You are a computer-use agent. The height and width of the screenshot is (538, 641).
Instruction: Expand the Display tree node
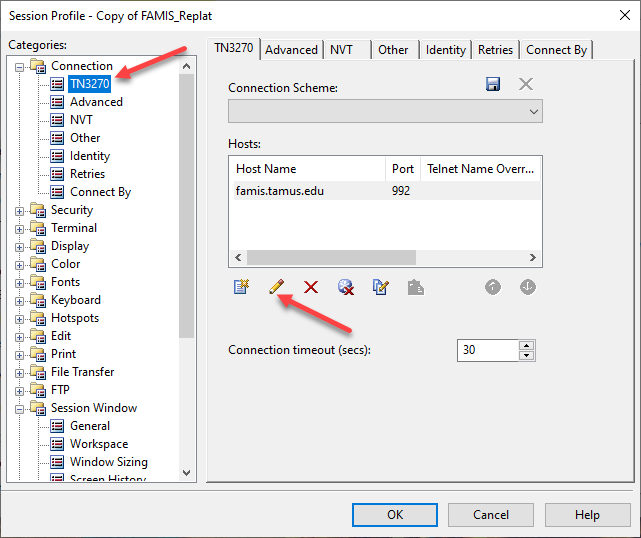click(x=19, y=247)
